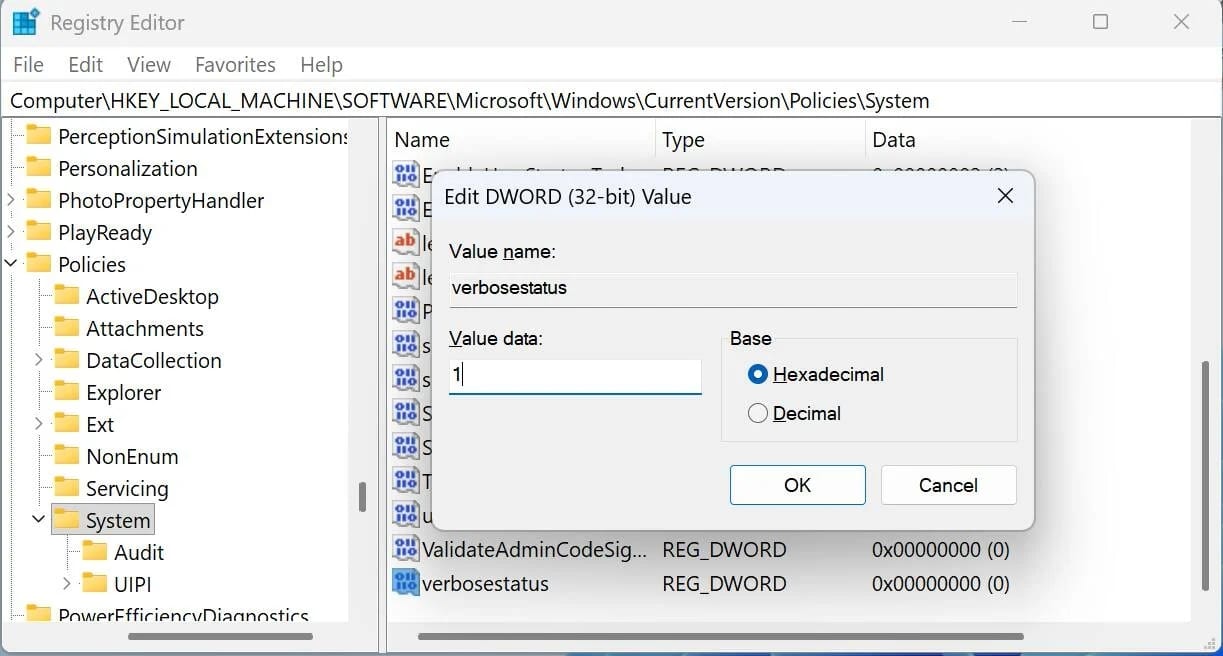Click the Policies folder icon
Image resolution: width=1223 pixels, height=656 pixels.
tap(38, 264)
